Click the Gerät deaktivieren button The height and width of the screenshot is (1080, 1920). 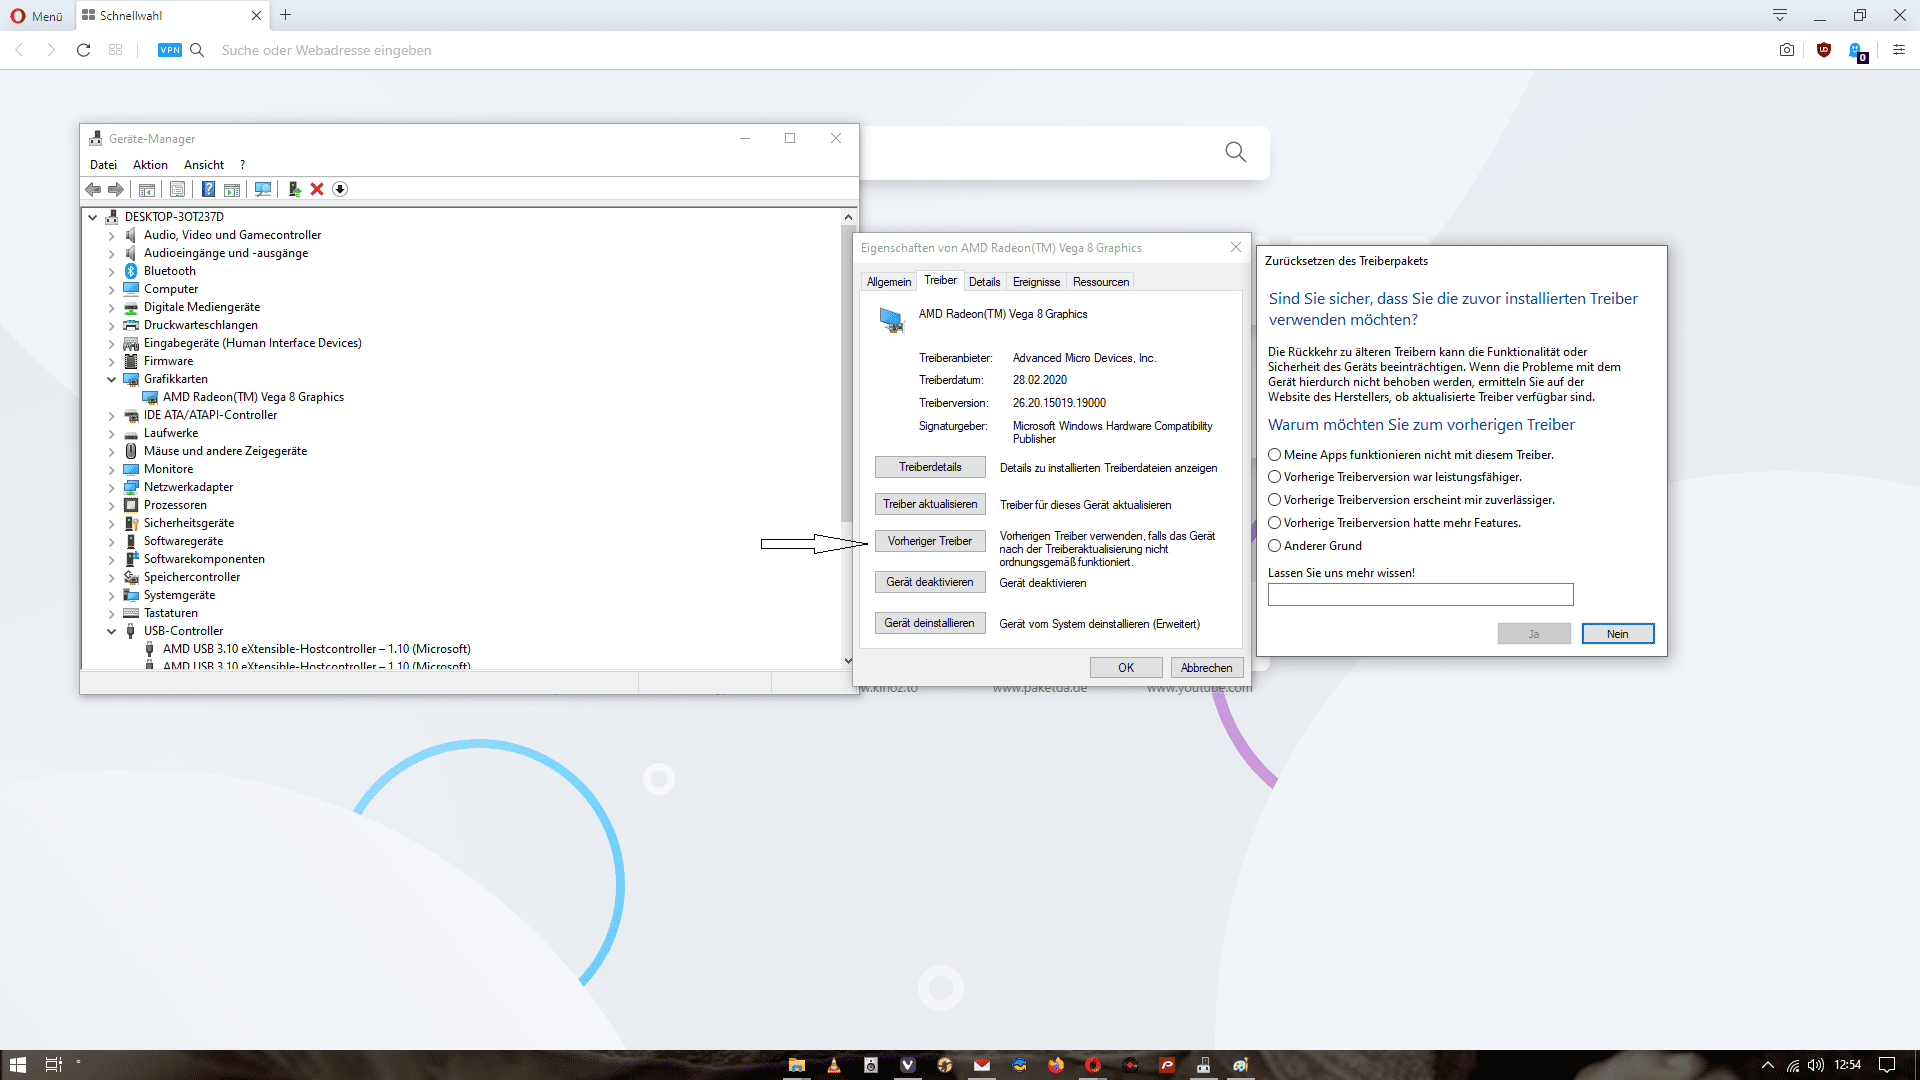[x=930, y=582]
